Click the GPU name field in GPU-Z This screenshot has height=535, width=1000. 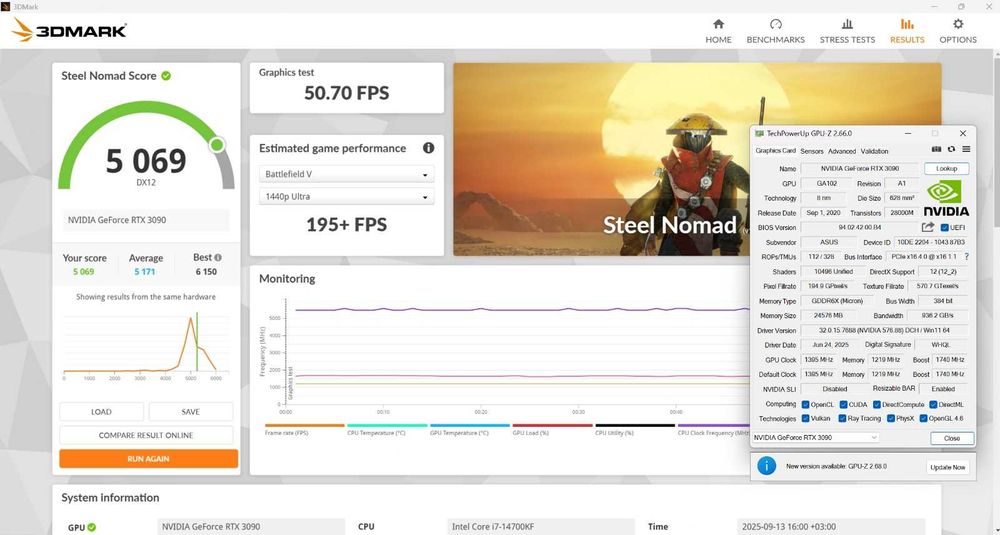[859, 168]
